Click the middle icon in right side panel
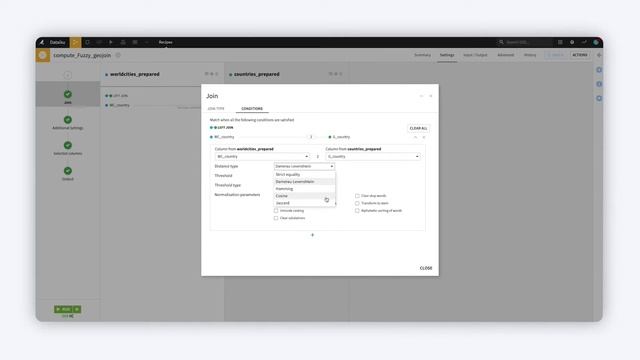The image size is (640, 360). pyautogui.click(x=599, y=84)
